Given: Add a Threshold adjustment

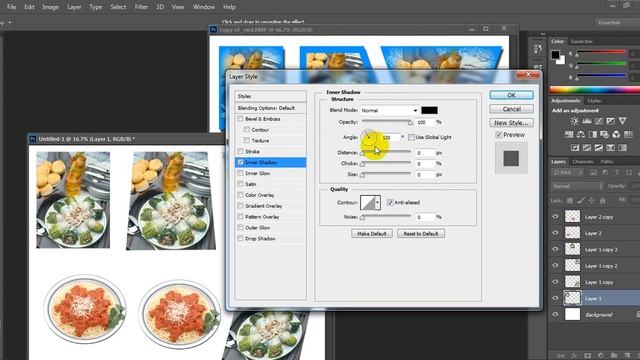Looking at the screenshot, I should point(598,147).
